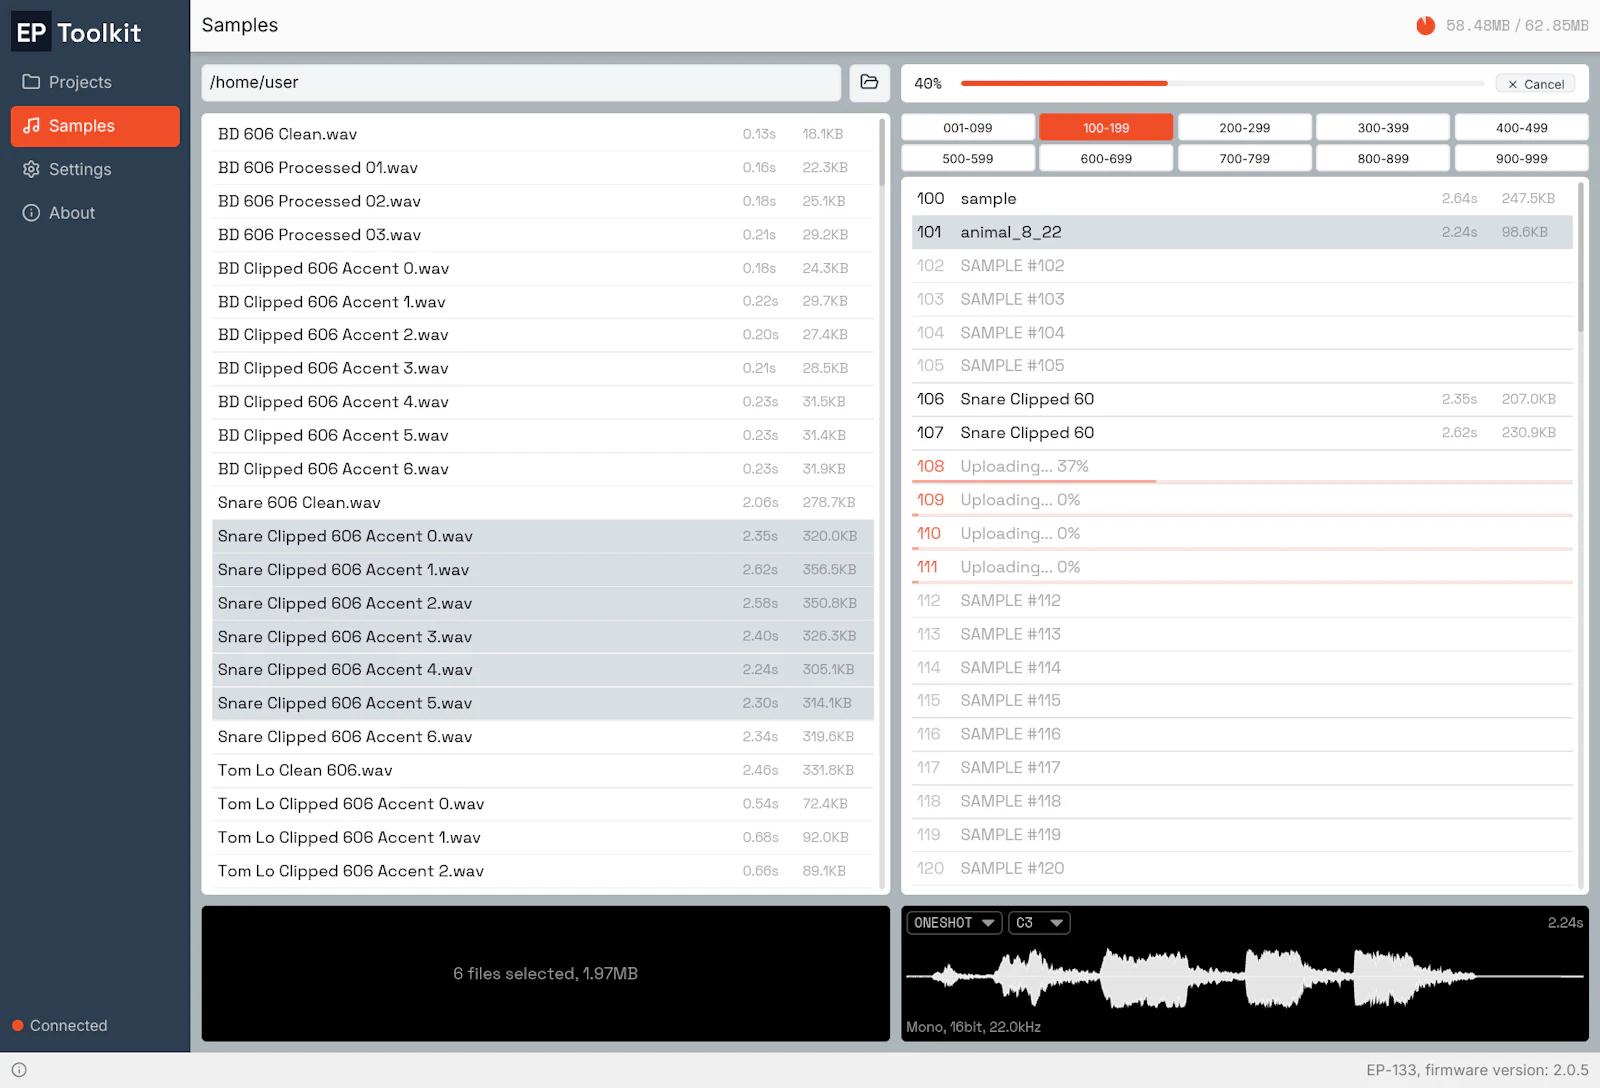Select BD 606 Clean.wav
Screen dimensions: 1600x1088
[x=543, y=134]
